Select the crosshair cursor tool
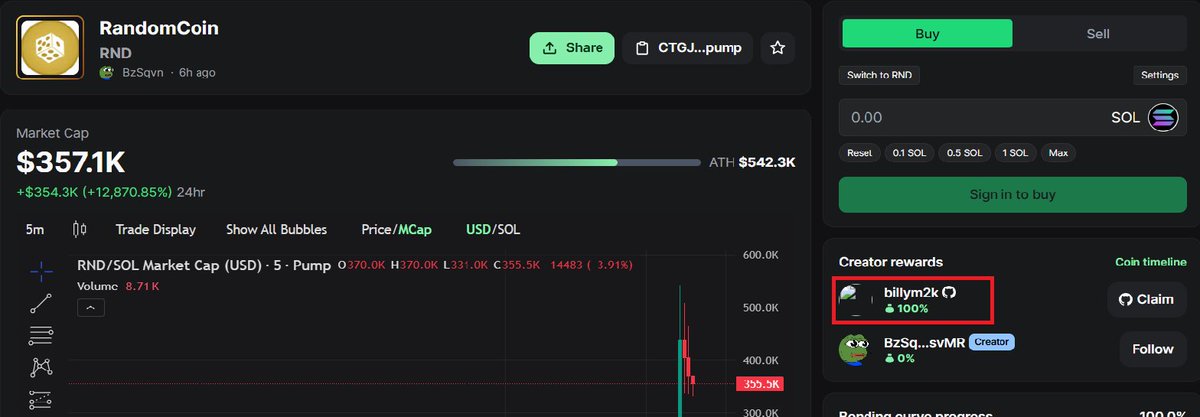The width and height of the screenshot is (1200, 417). [x=41, y=271]
